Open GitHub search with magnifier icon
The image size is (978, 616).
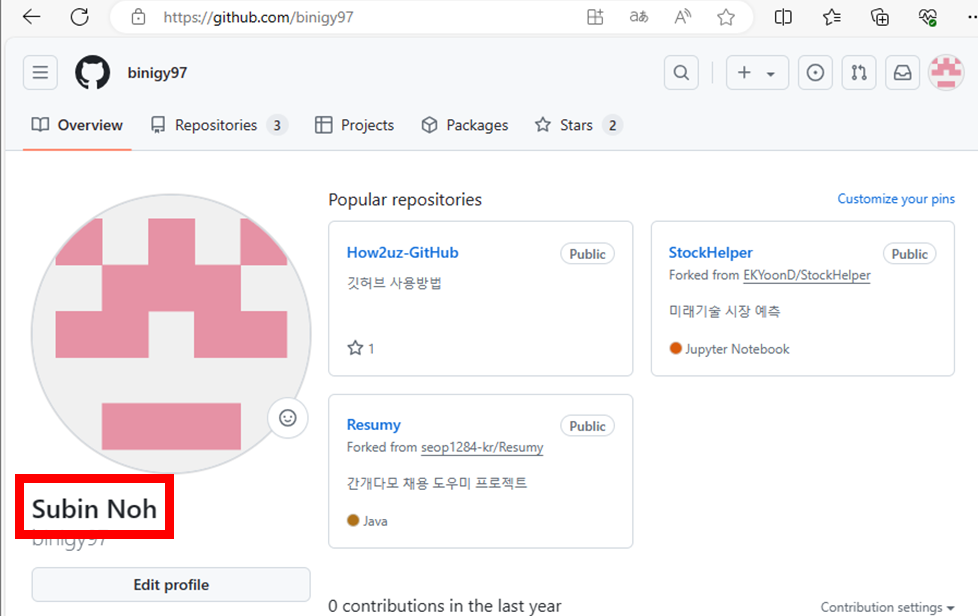pyautogui.click(x=681, y=72)
